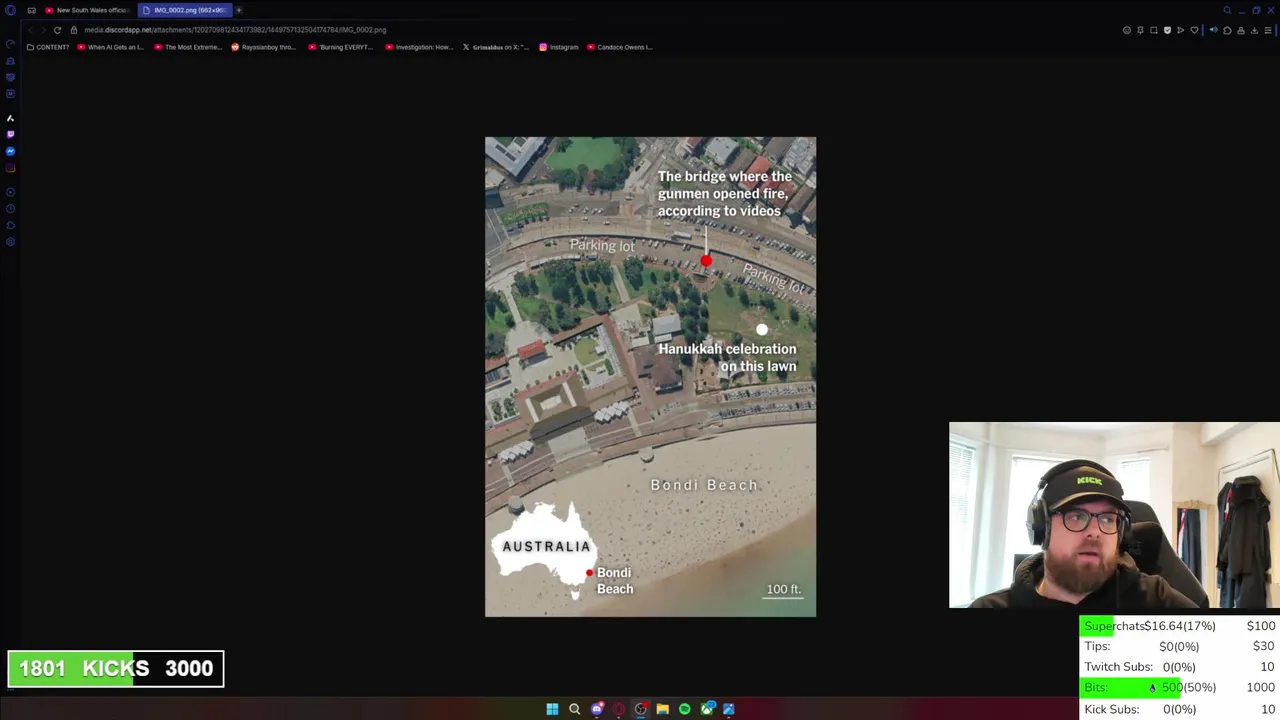Open the downloads icon
This screenshot has width=1280, height=720.
click(x=1254, y=30)
